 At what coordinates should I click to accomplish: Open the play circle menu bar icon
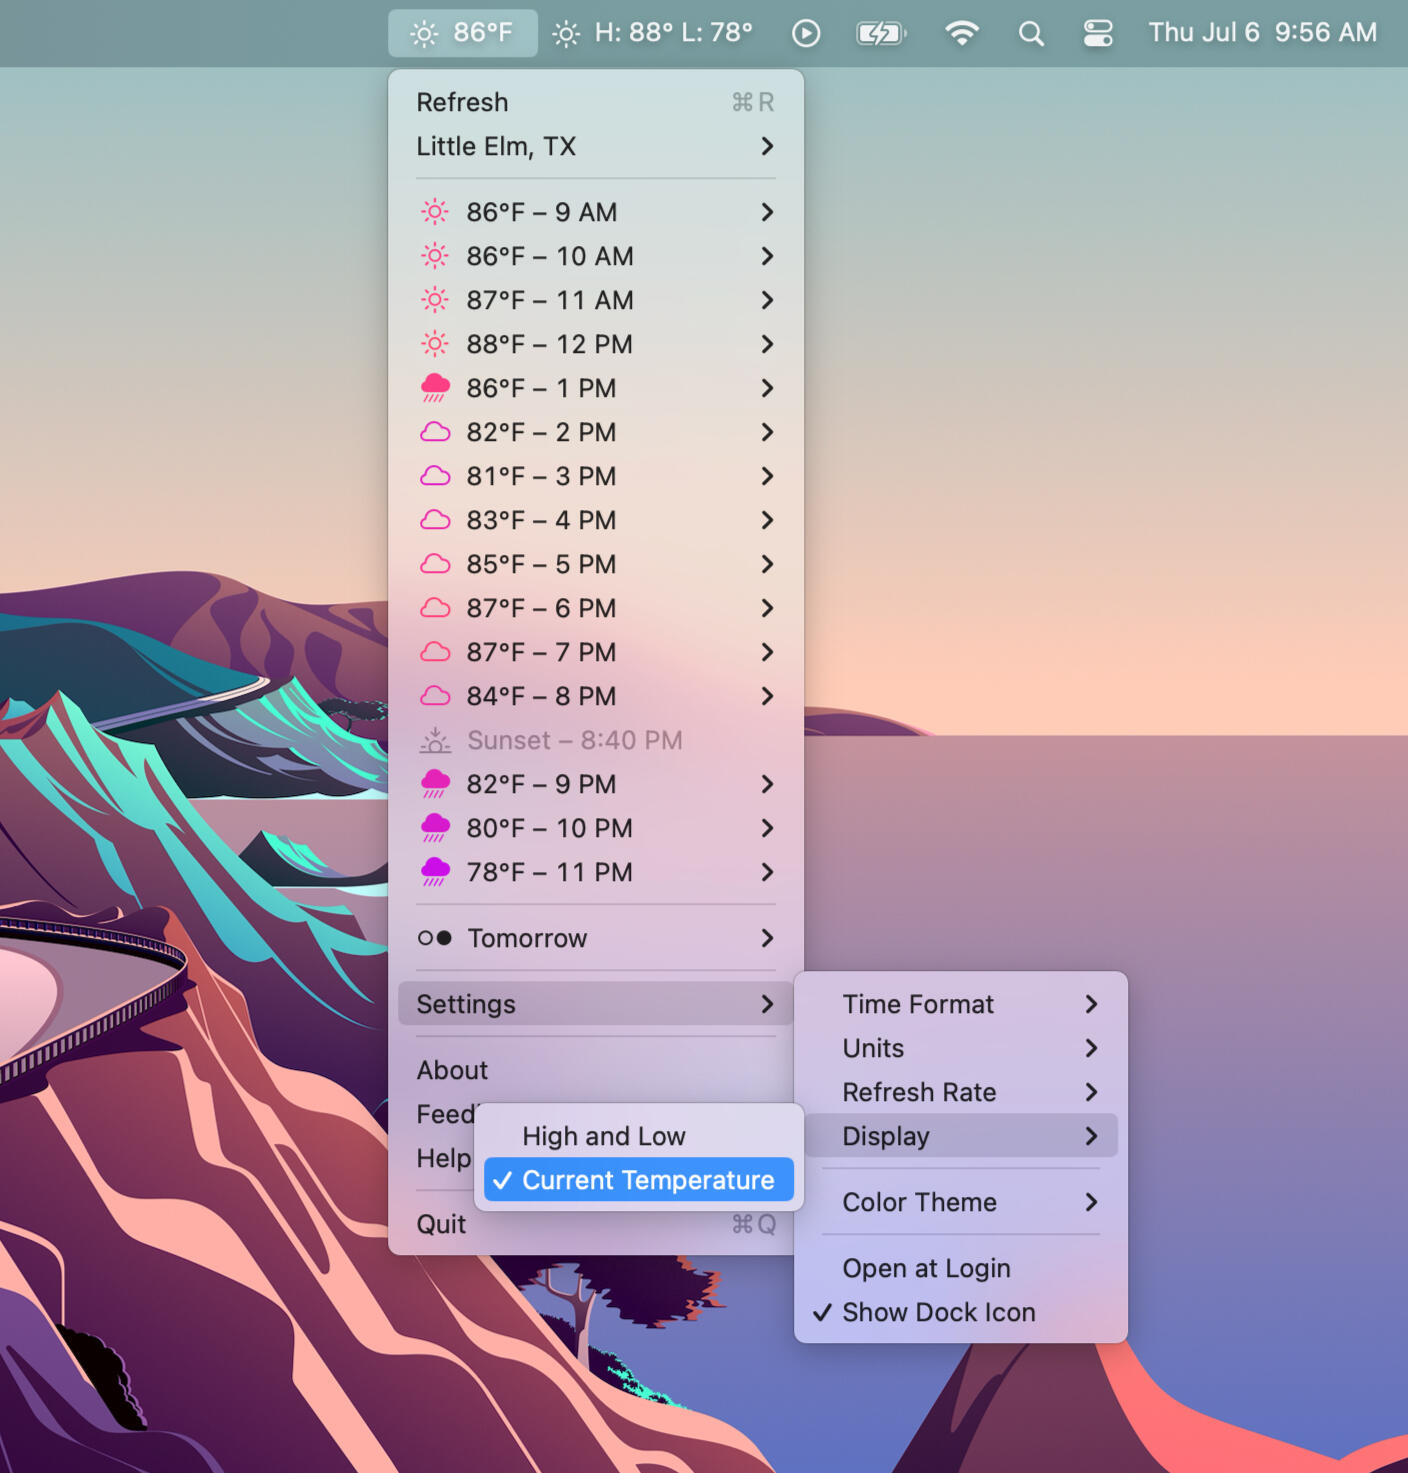point(806,34)
